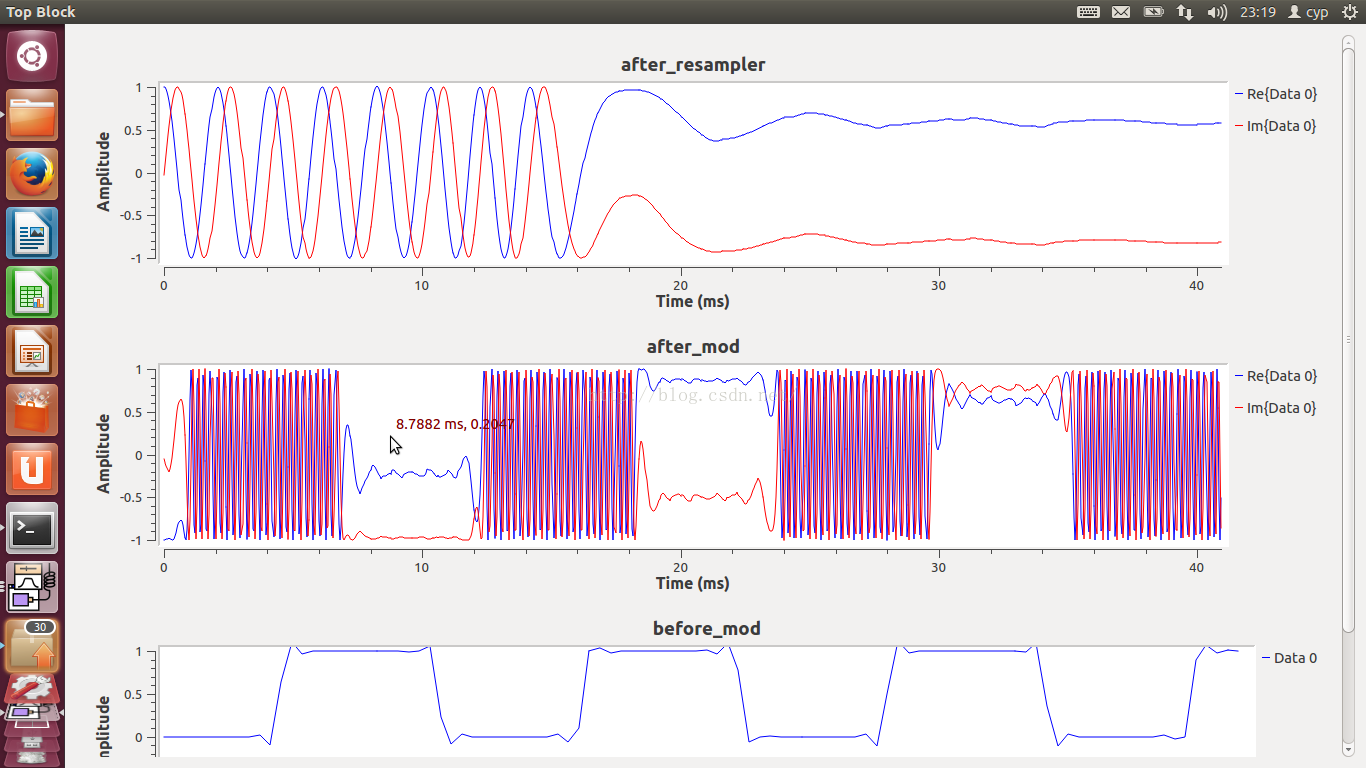This screenshot has width=1366, height=768.
Task: Click the Time (ms) label below after_resampler
Action: click(x=693, y=301)
